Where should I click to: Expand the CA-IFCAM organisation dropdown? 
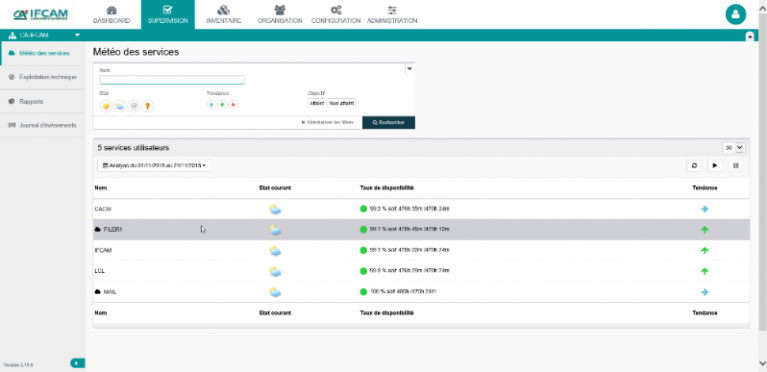77,35
